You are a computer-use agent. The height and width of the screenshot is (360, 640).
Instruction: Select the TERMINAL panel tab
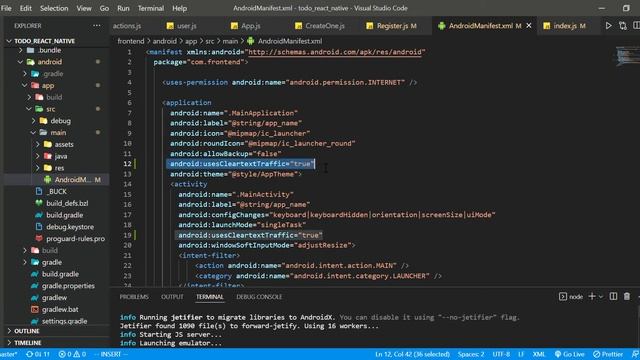209,297
